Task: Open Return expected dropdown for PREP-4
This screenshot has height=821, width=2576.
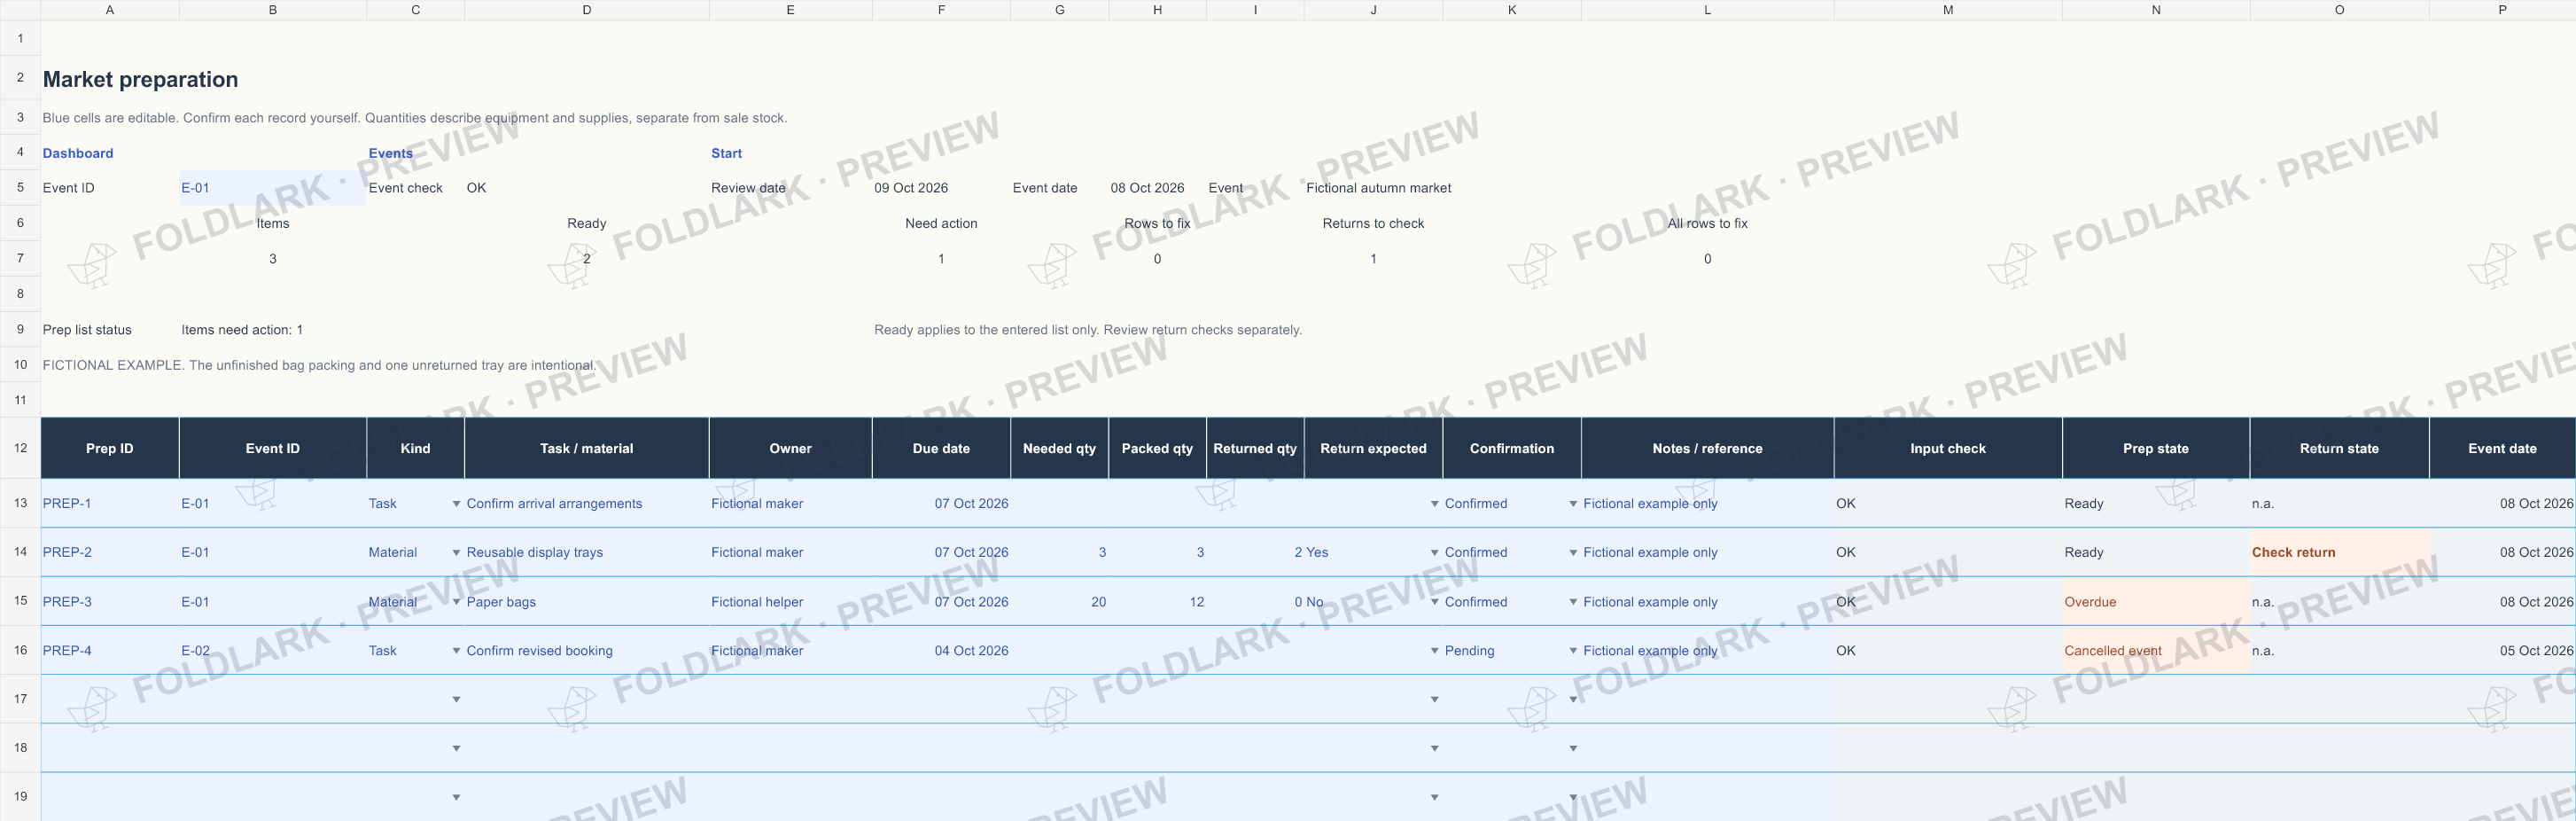Action: pos(1434,651)
